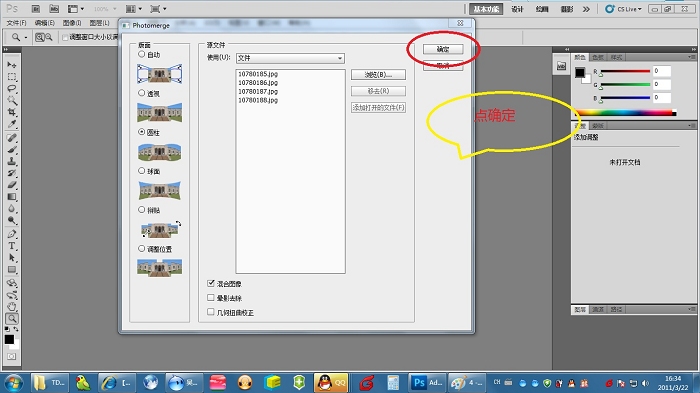Select the Type tool in toolbox

12,246
